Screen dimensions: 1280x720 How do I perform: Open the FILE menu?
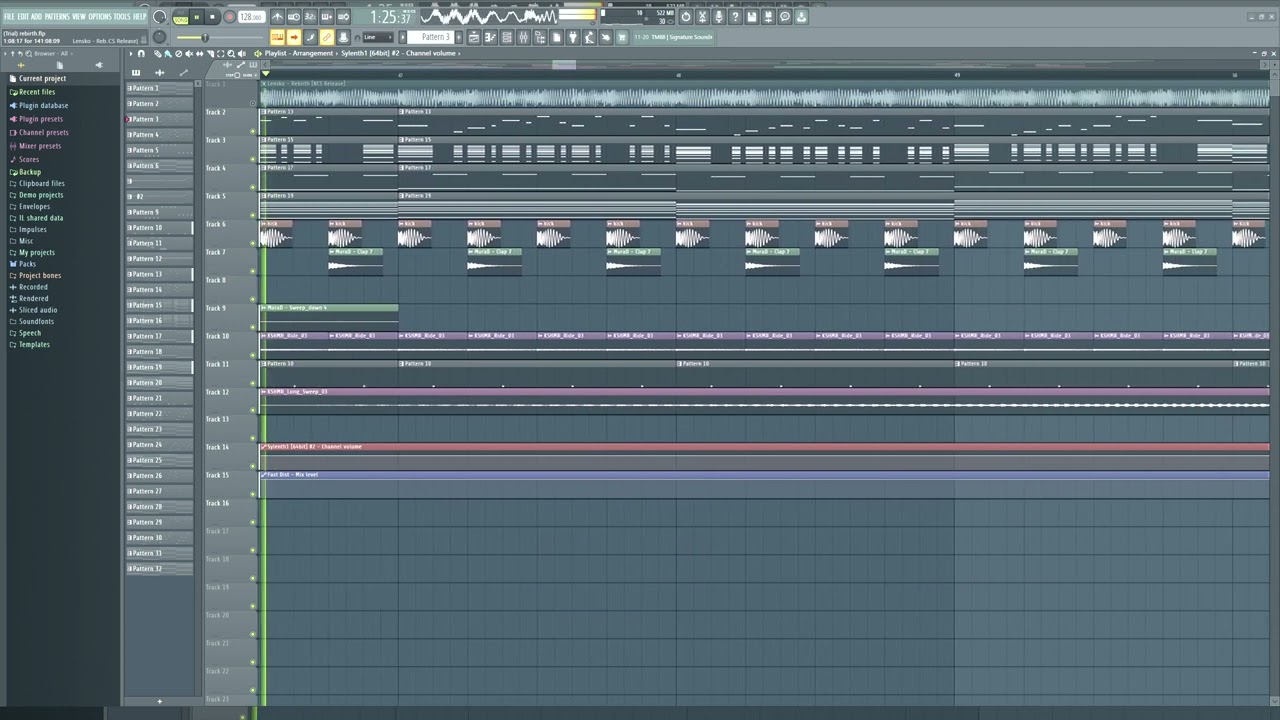9,17
